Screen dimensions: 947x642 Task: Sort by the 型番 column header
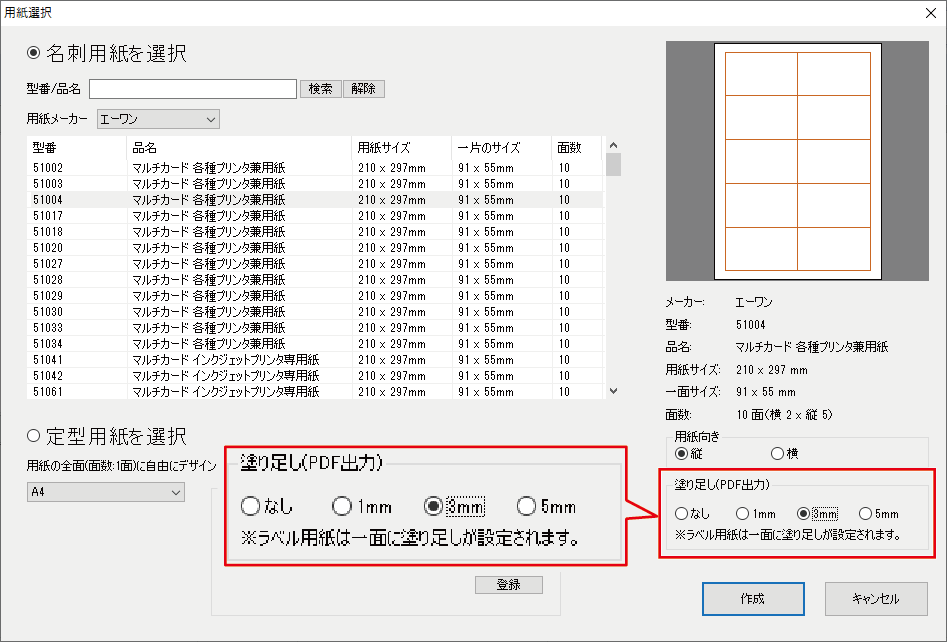(x=77, y=147)
